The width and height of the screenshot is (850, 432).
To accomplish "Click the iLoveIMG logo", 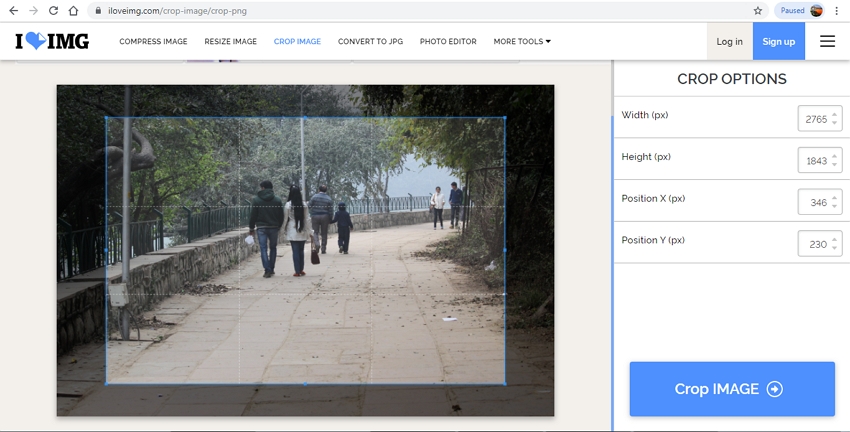I will tap(51, 41).
